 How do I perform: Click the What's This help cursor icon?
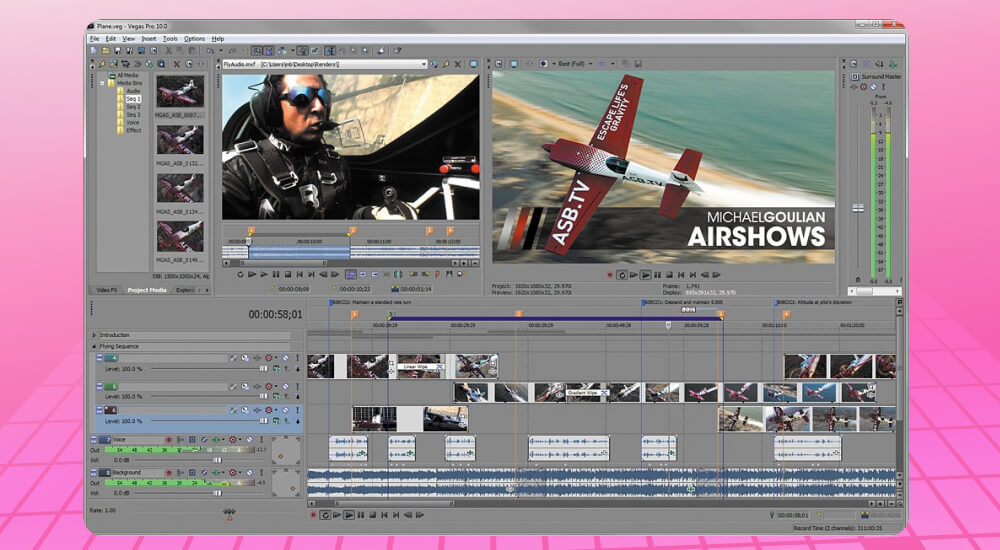[397, 51]
